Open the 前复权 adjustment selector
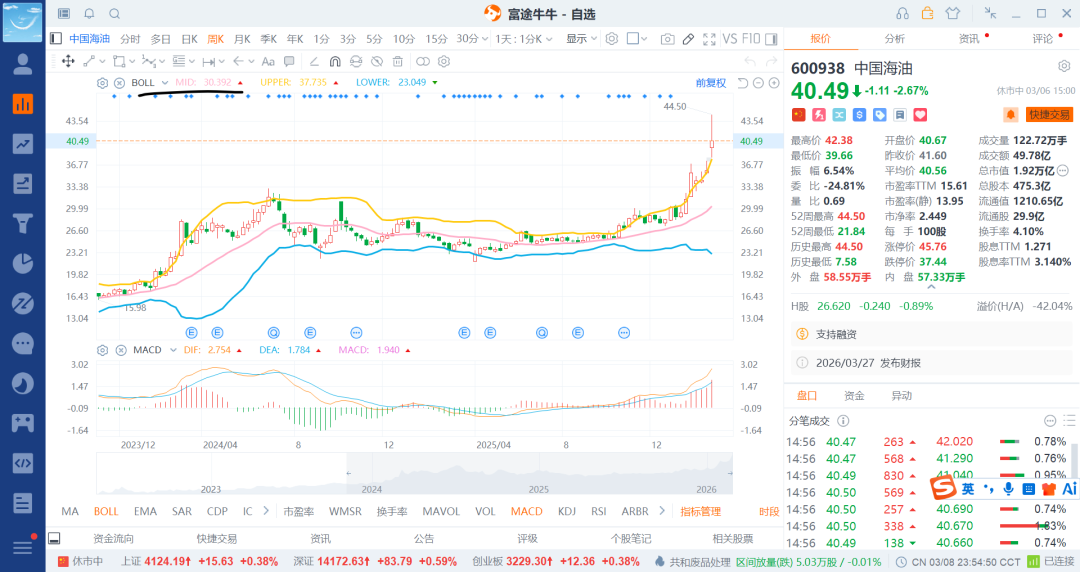This screenshot has width=1080, height=572. (x=711, y=83)
